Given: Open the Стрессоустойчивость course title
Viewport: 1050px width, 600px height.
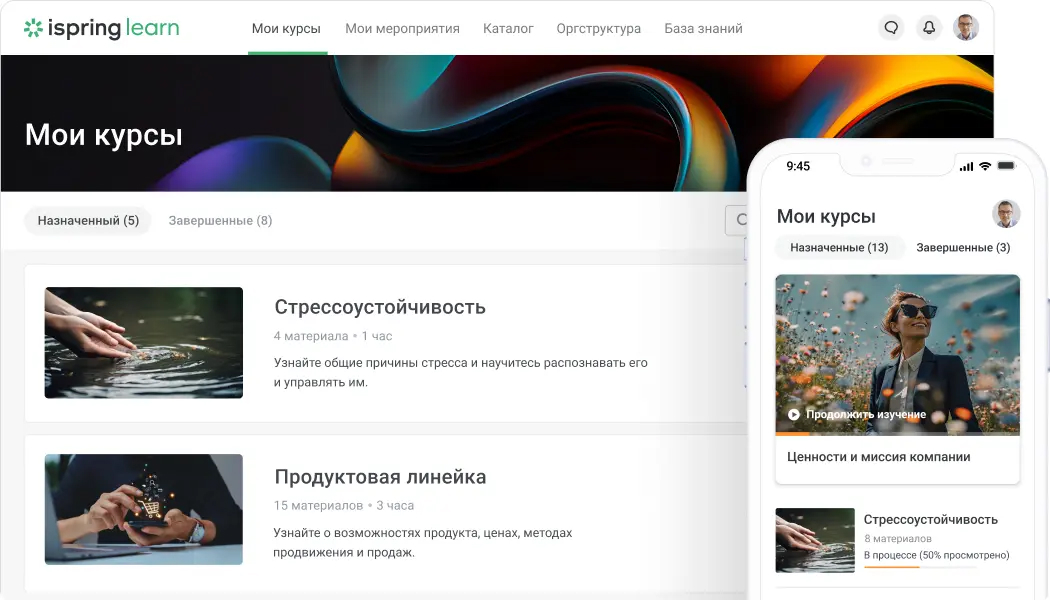Looking at the screenshot, I should (x=380, y=307).
